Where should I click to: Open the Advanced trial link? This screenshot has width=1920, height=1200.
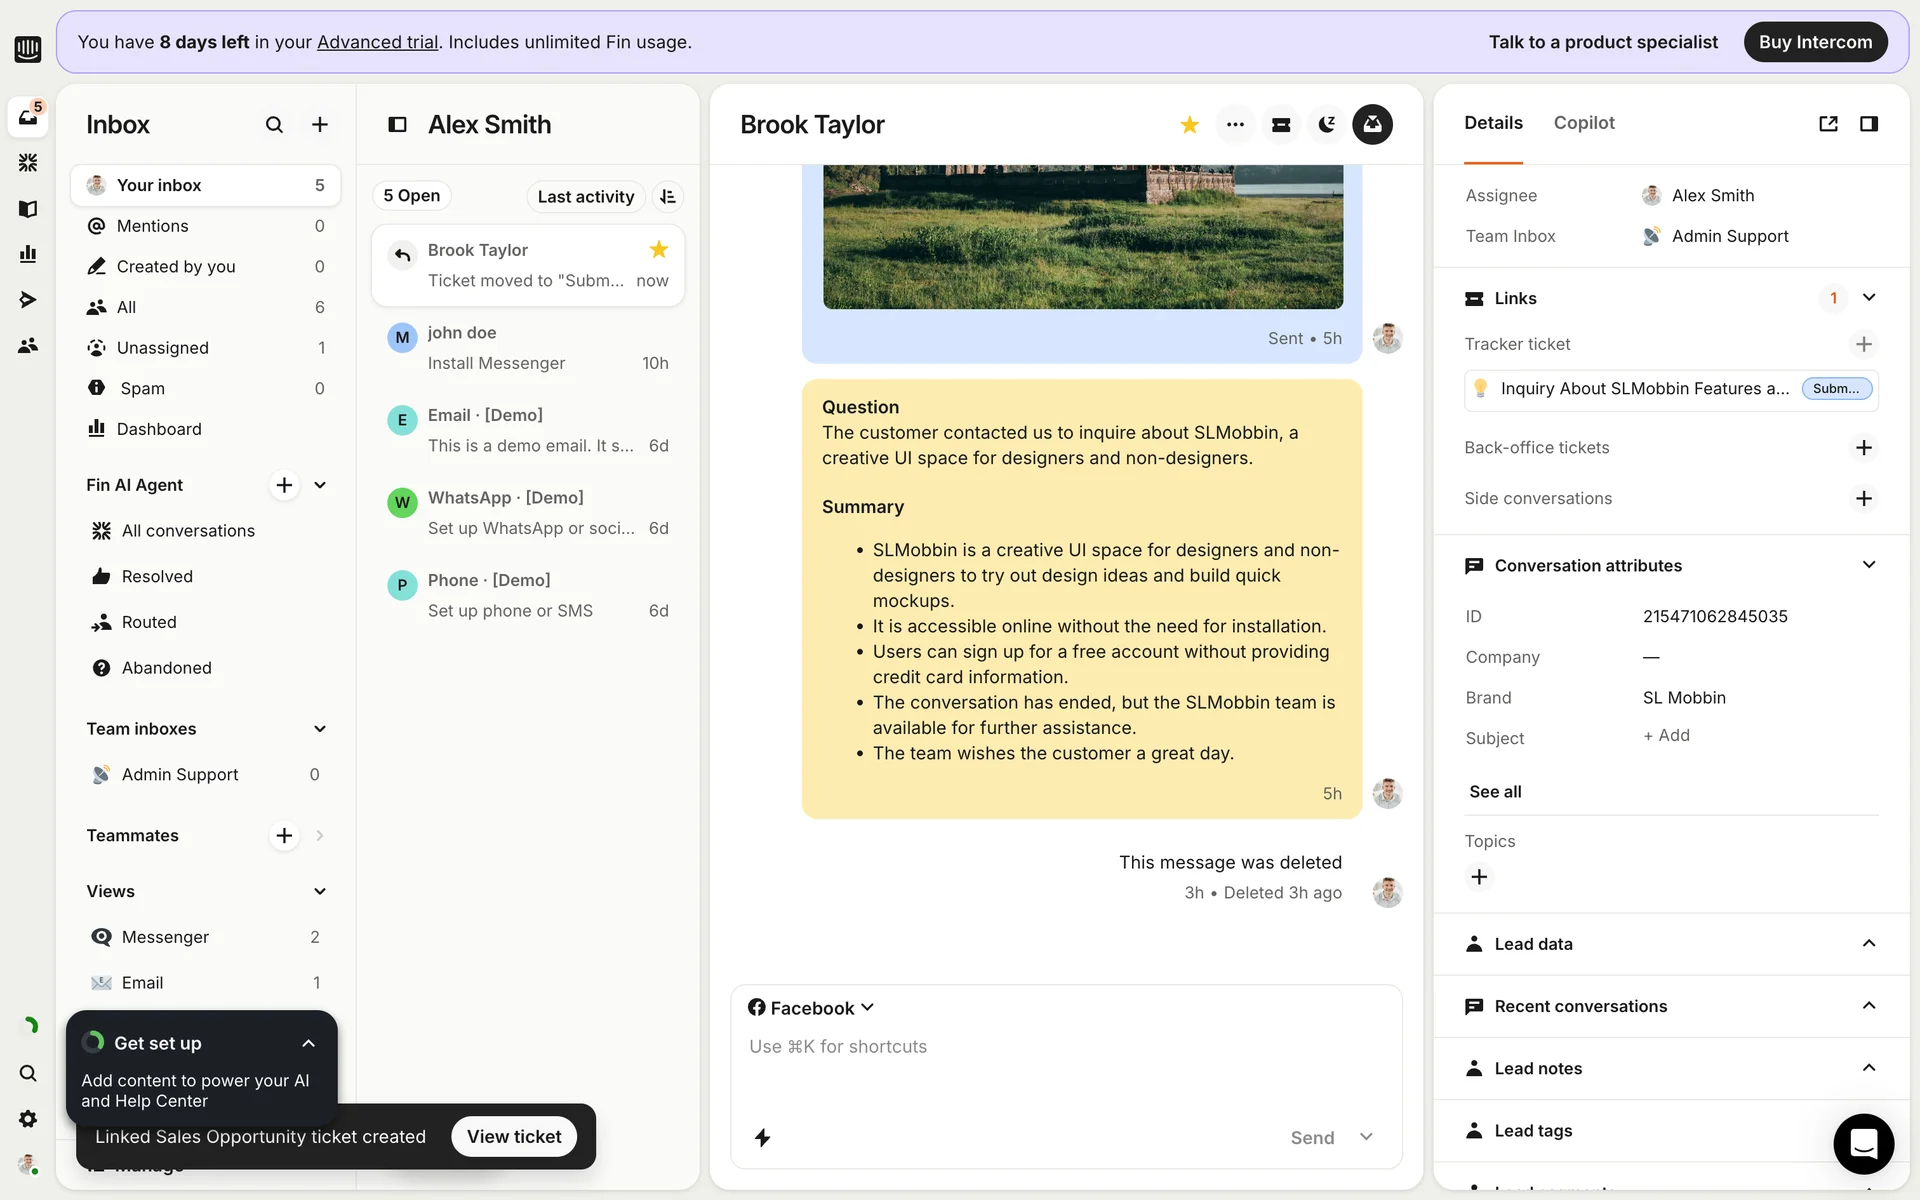point(377,42)
